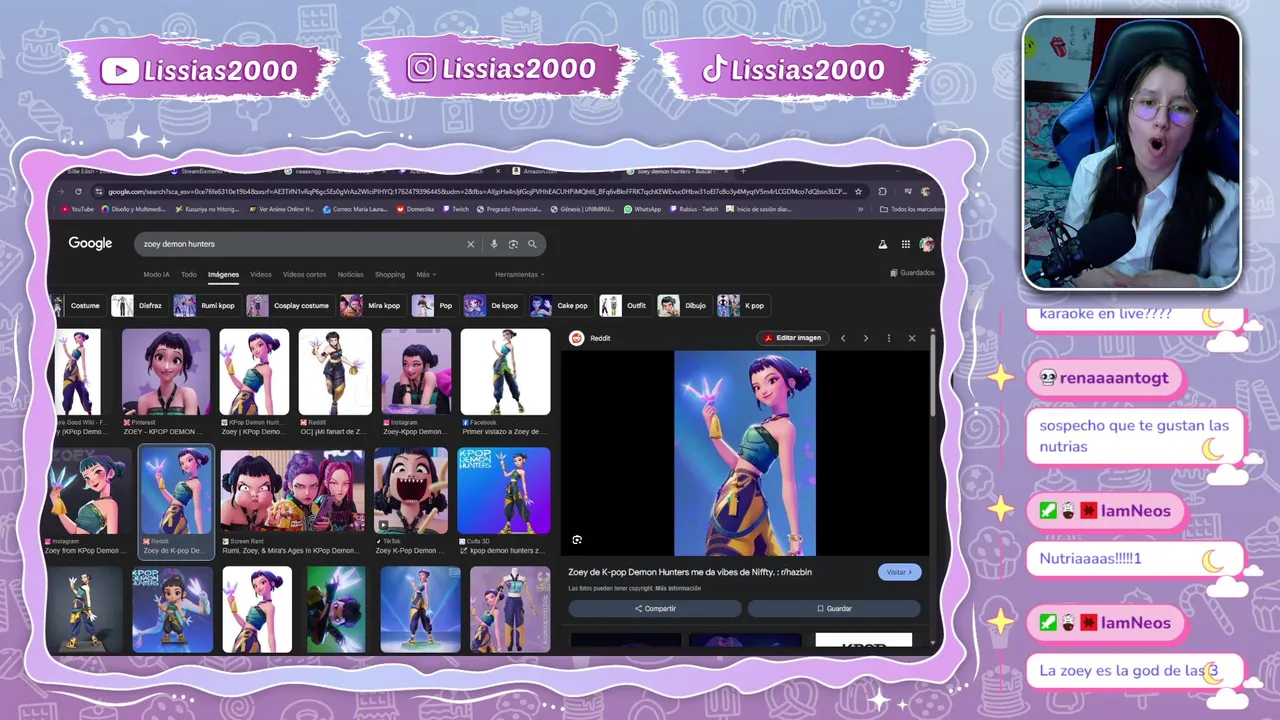Image resolution: width=1280 pixels, height=720 pixels.
Task: Apply the 'K pop' filter chip
Action: [x=743, y=306]
